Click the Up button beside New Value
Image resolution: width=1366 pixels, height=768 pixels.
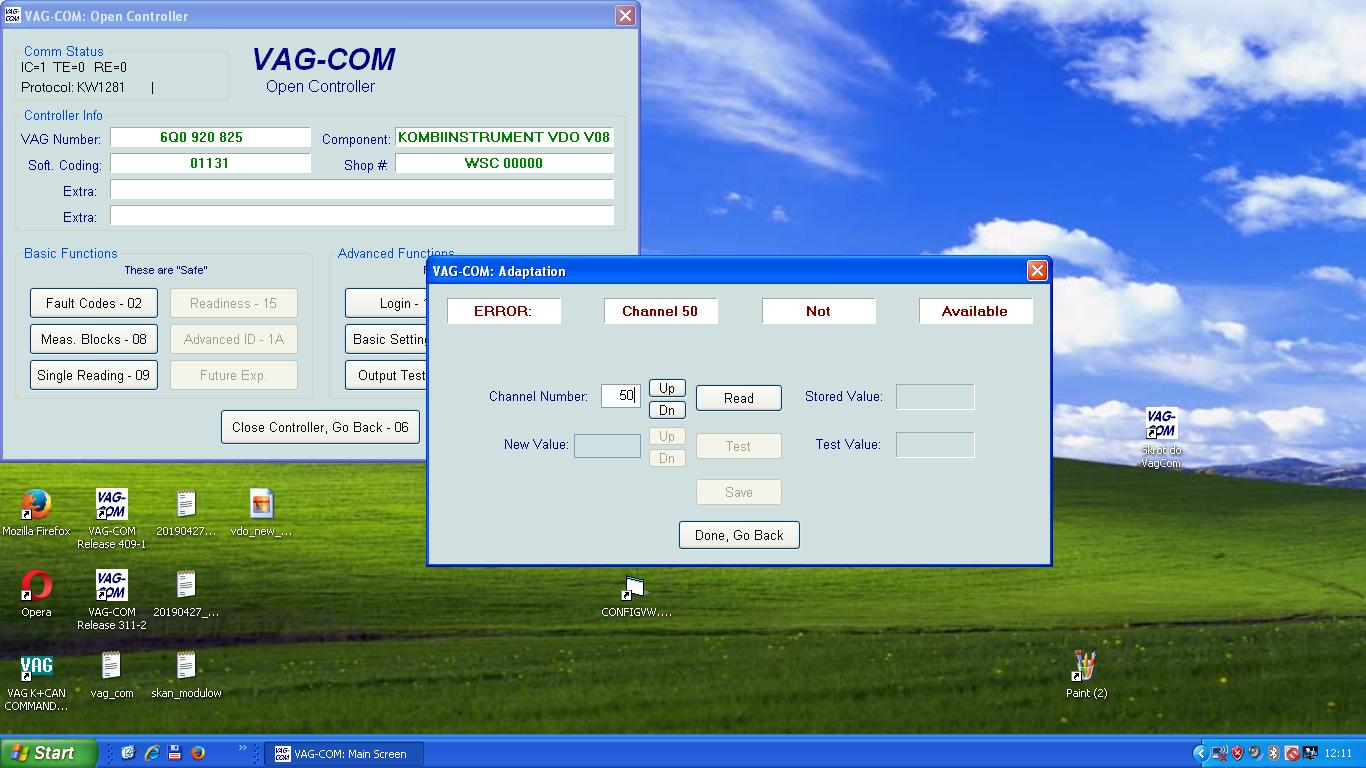pos(667,436)
